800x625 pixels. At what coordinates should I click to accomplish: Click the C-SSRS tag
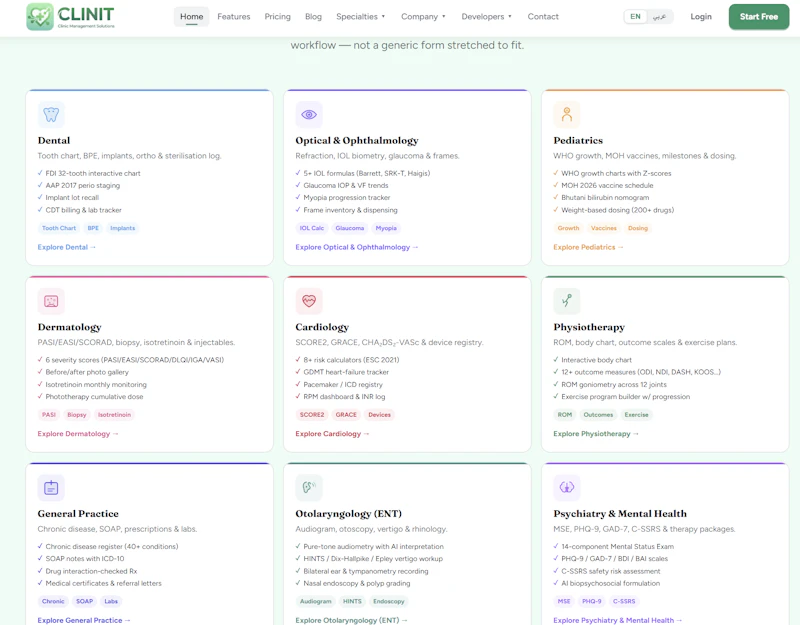point(624,602)
